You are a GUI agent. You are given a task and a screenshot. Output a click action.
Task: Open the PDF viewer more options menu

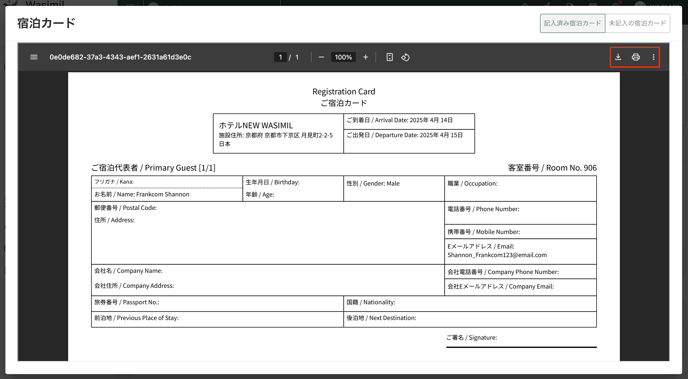pyautogui.click(x=653, y=57)
